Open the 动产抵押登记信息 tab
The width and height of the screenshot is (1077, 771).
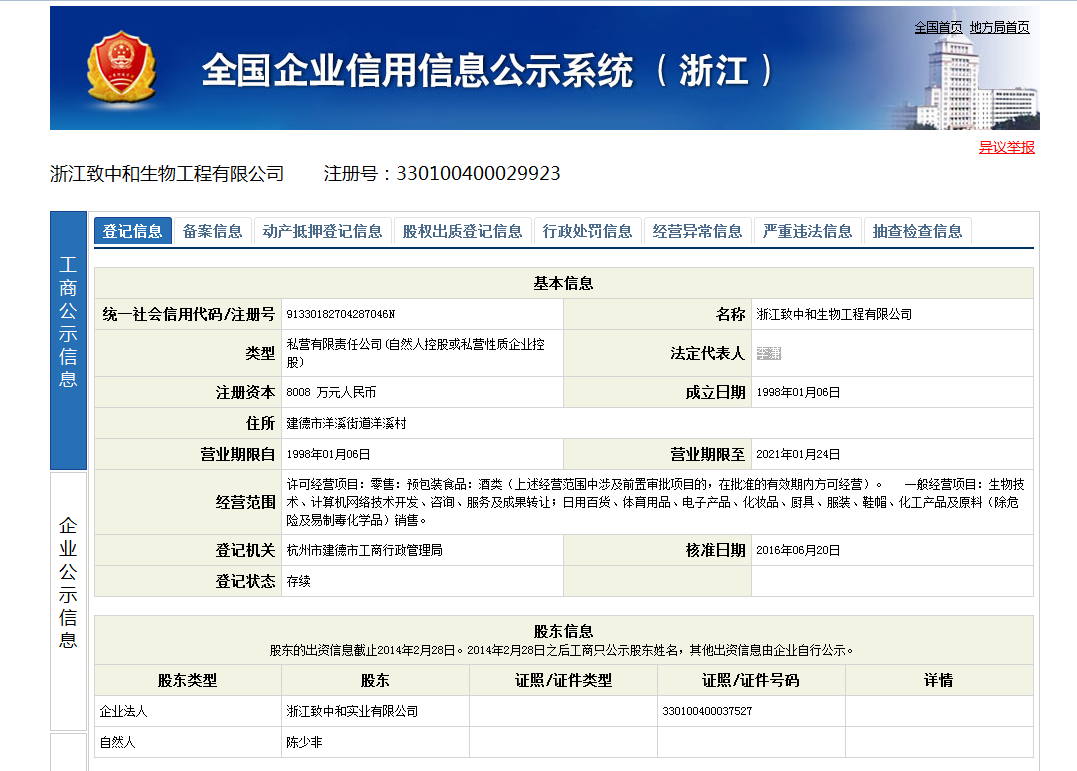tap(322, 231)
